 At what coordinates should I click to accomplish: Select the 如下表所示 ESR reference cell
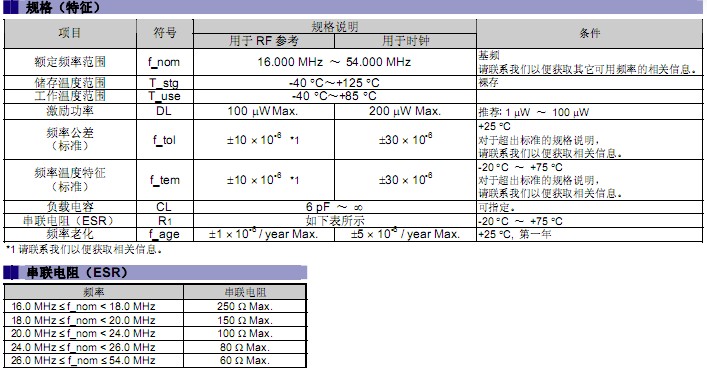click(335, 221)
